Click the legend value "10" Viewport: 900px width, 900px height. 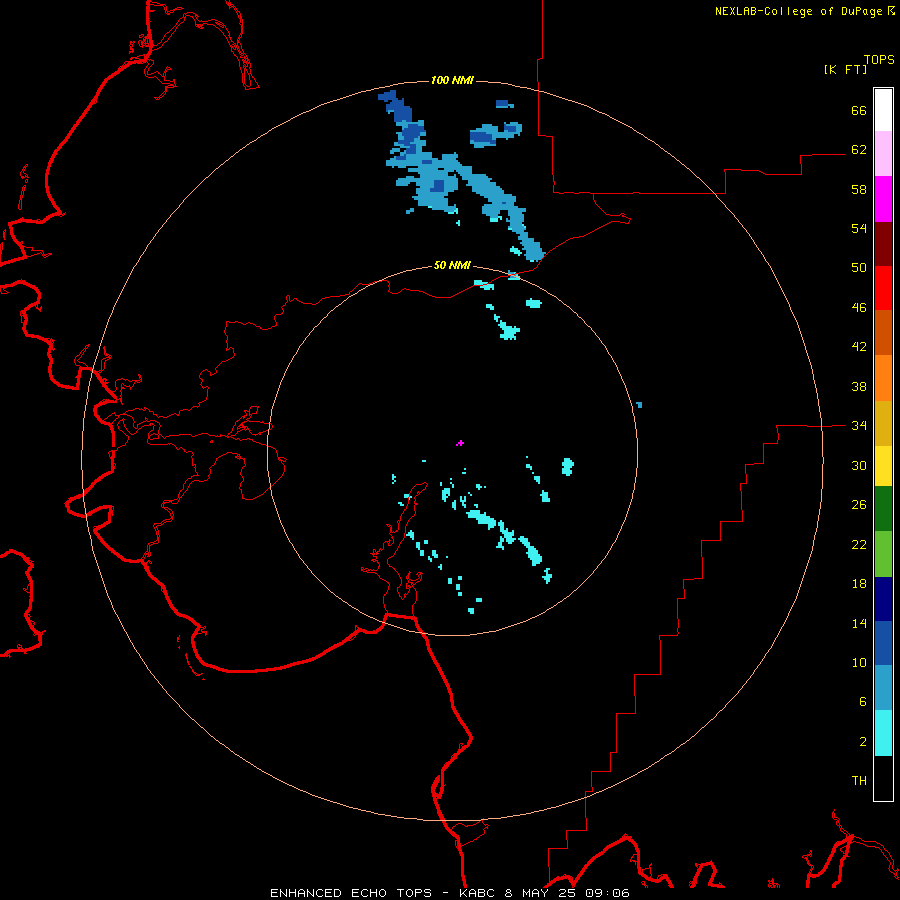click(859, 662)
